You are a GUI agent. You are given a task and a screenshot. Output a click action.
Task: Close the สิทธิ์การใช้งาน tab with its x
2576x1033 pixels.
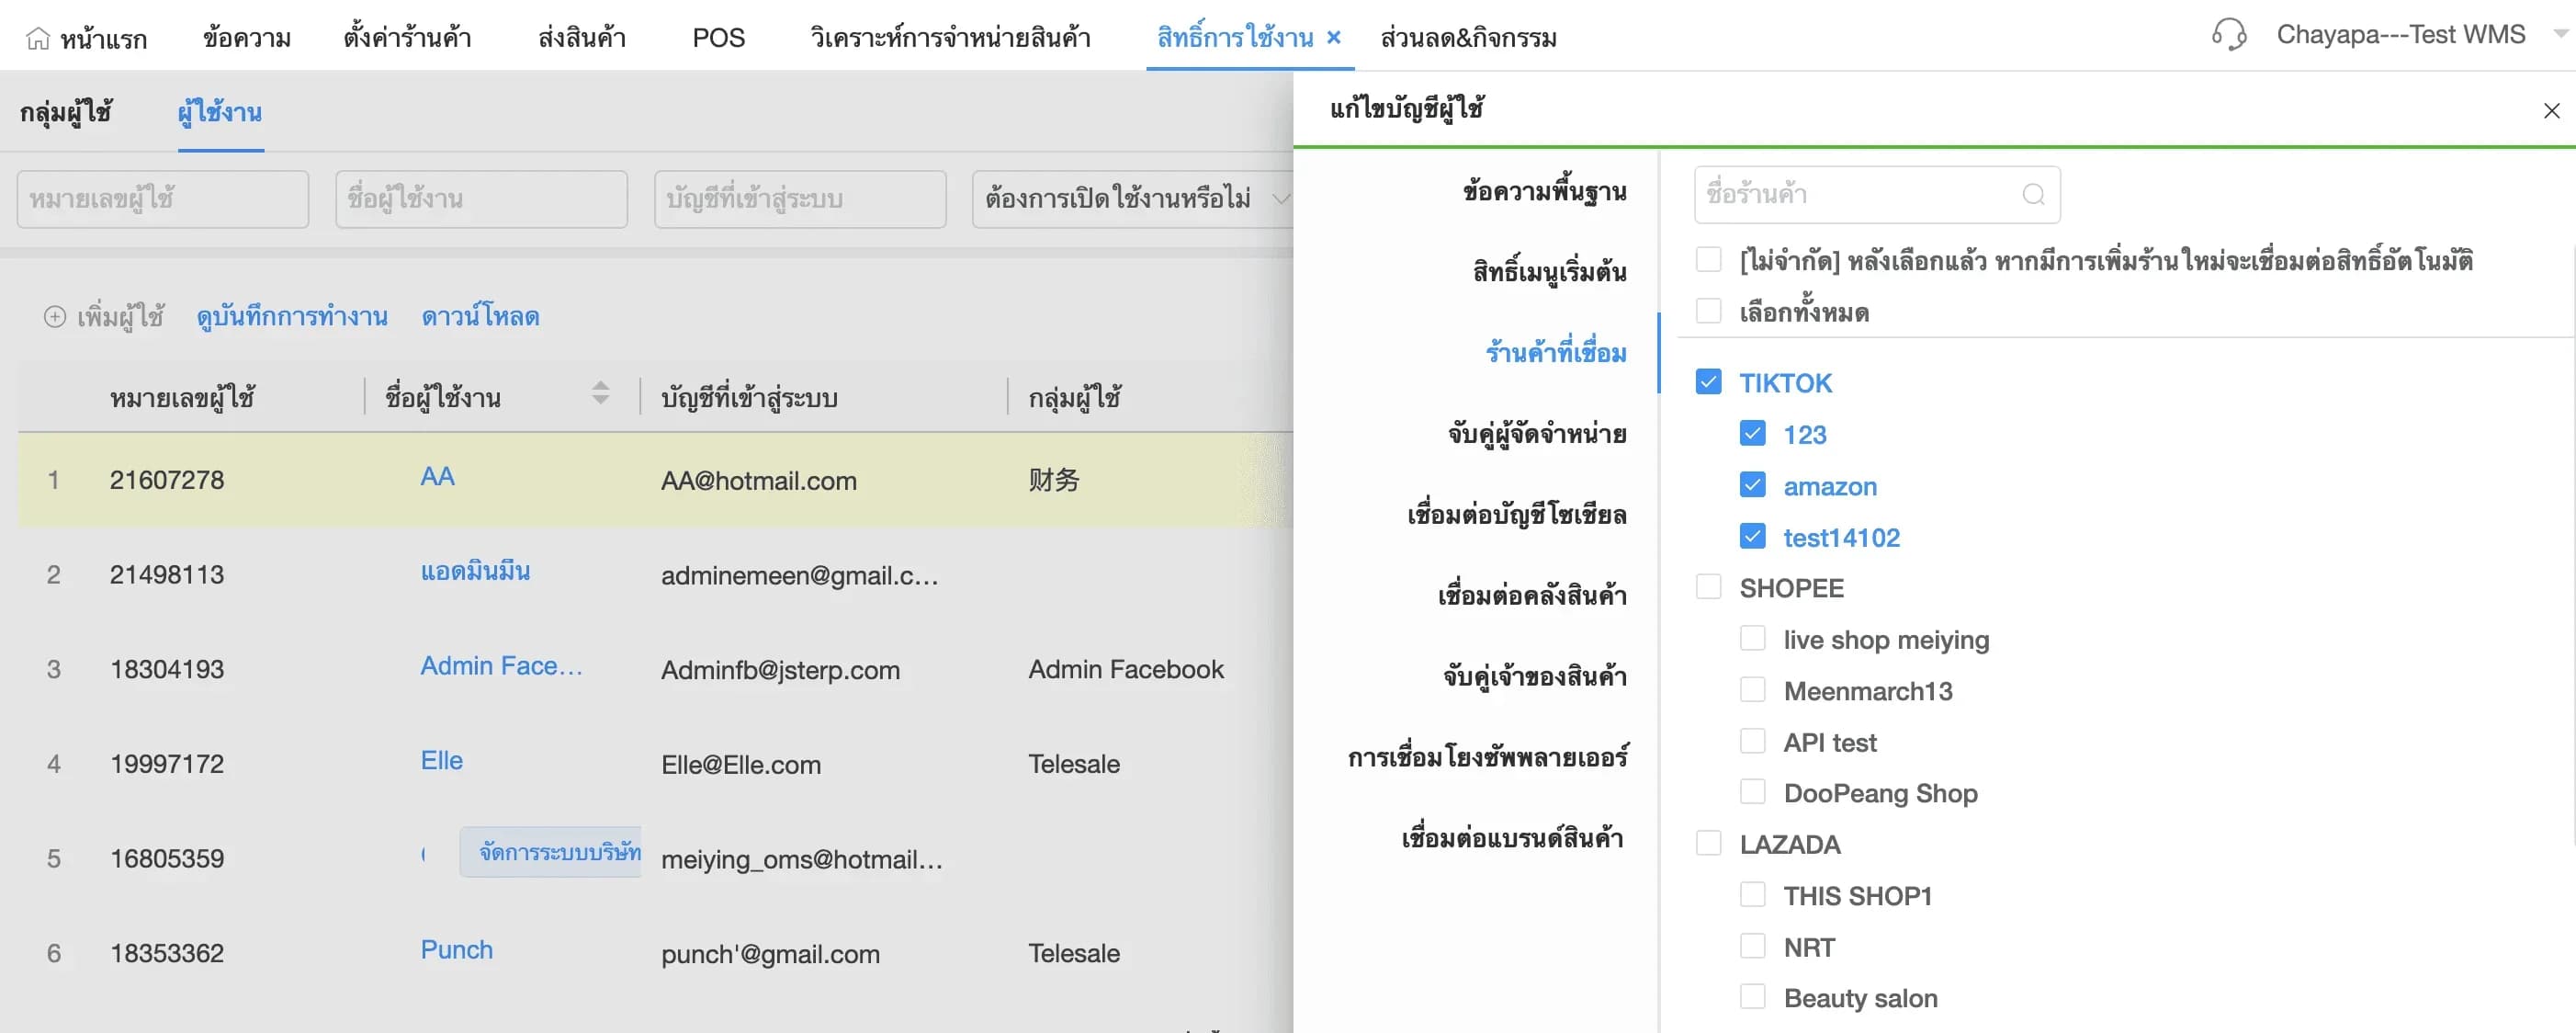coord(1333,38)
